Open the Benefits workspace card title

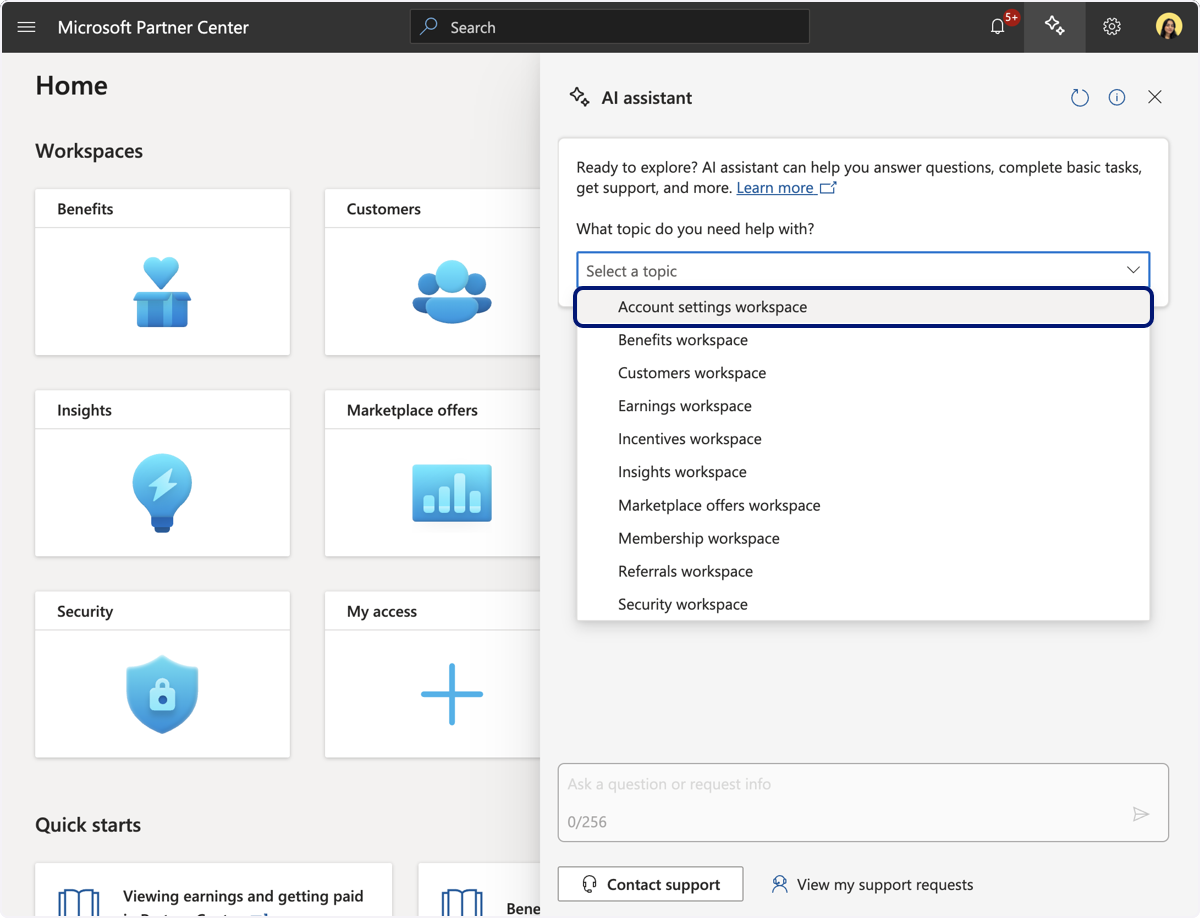pos(85,209)
